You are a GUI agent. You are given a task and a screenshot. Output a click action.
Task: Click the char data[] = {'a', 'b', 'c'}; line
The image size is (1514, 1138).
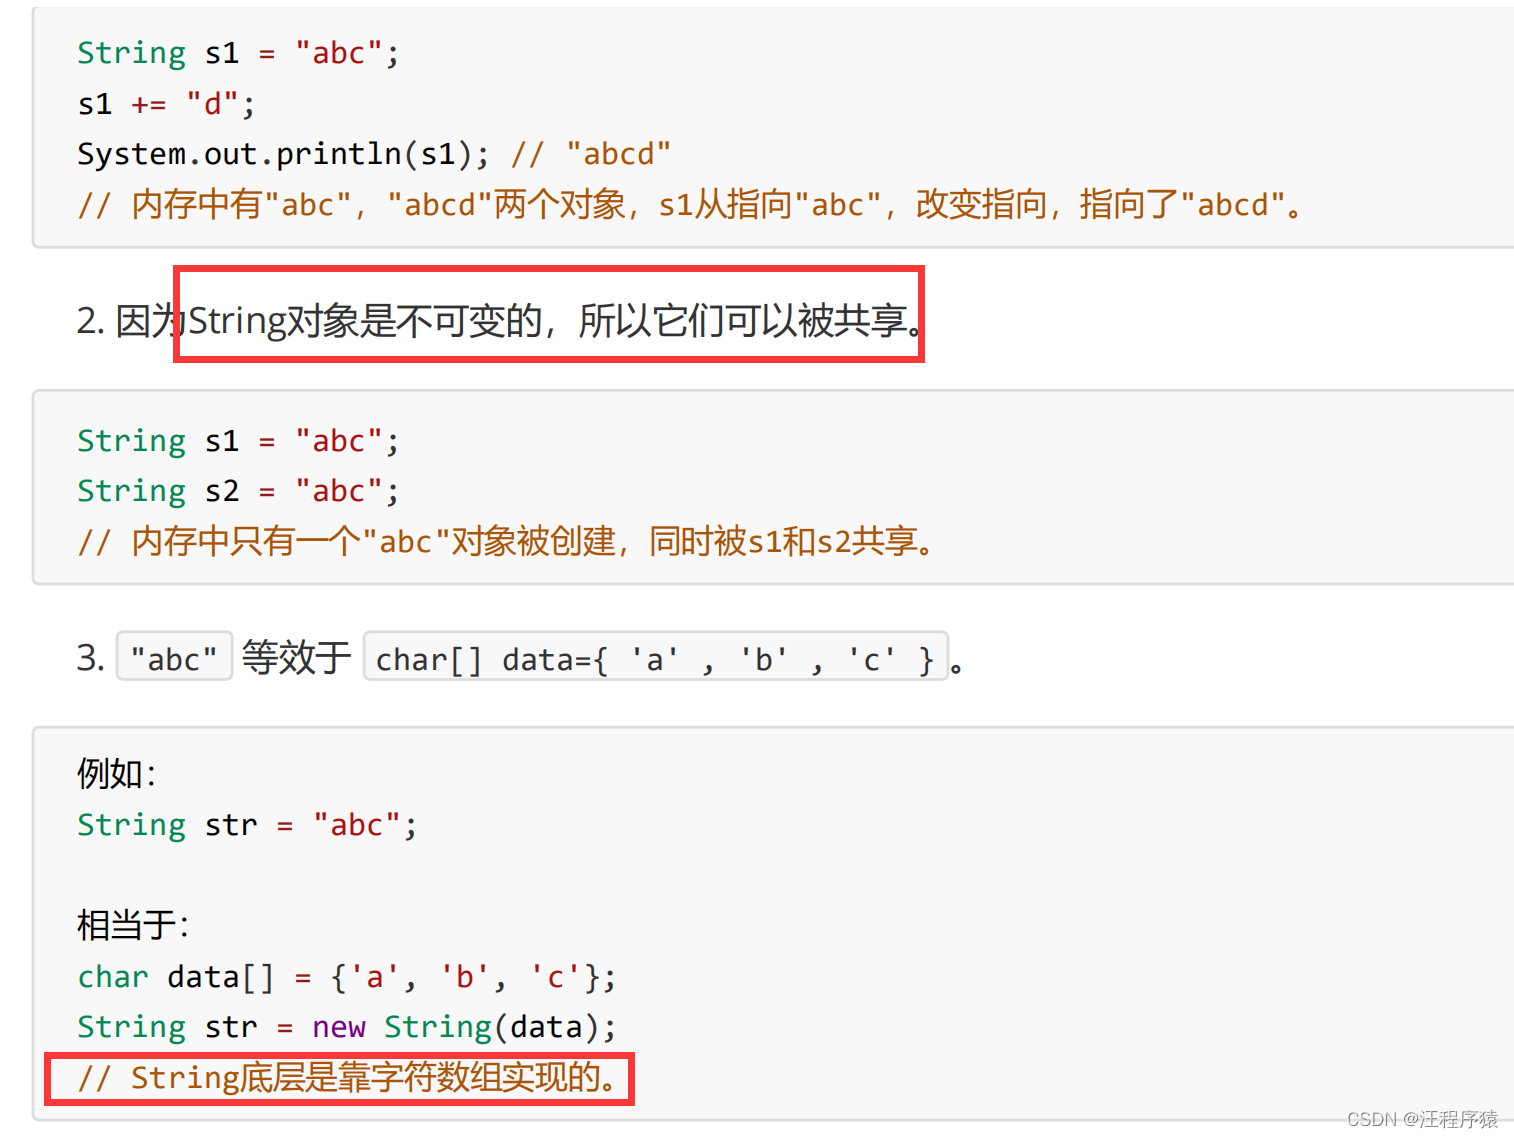pyautogui.click(x=347, y=977)
